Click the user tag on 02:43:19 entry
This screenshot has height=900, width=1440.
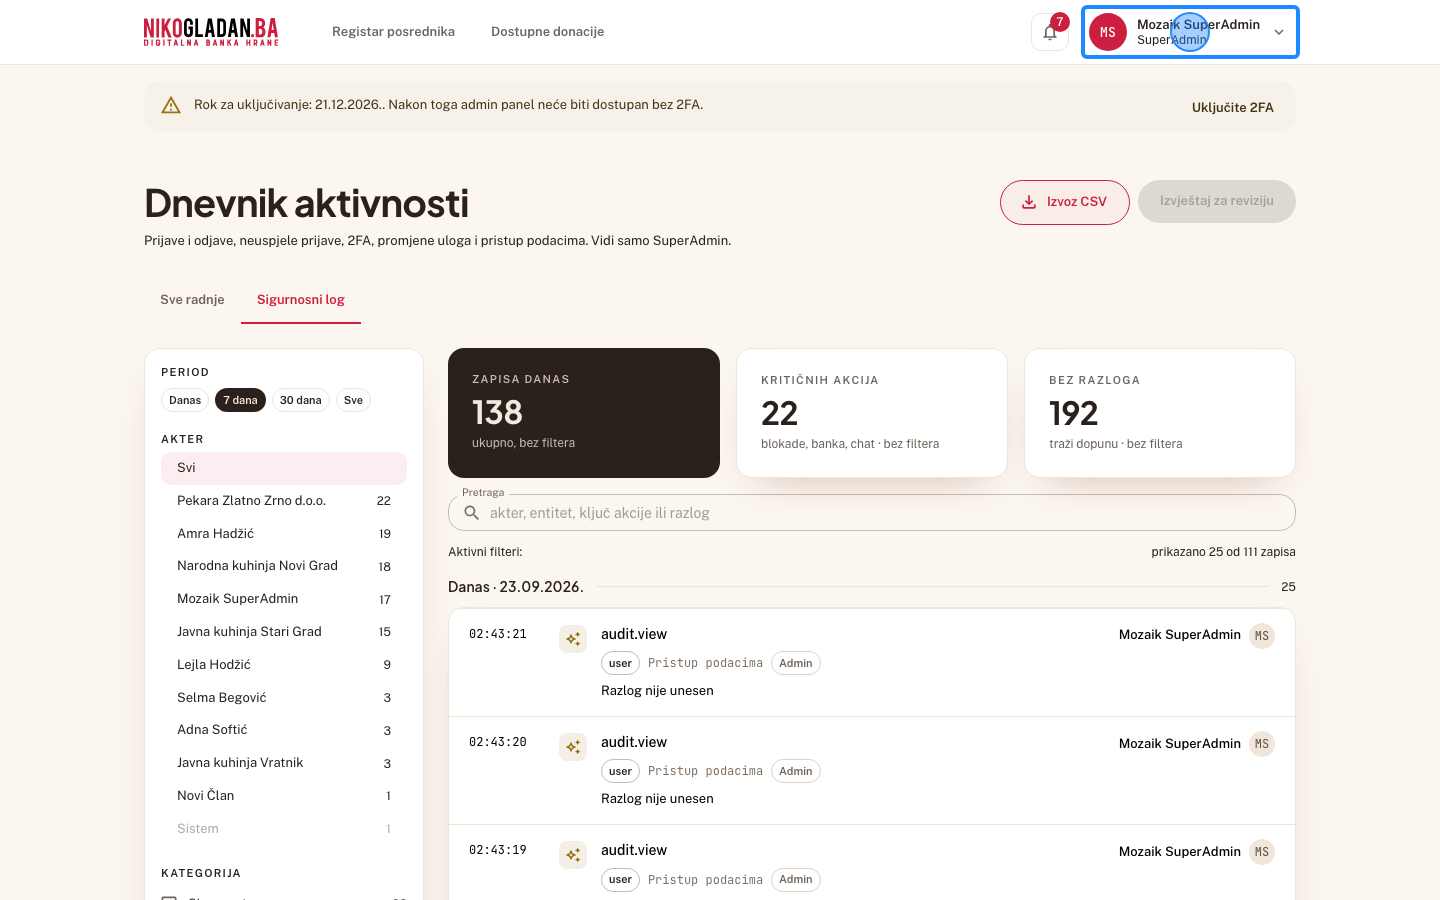pos(620,880)
